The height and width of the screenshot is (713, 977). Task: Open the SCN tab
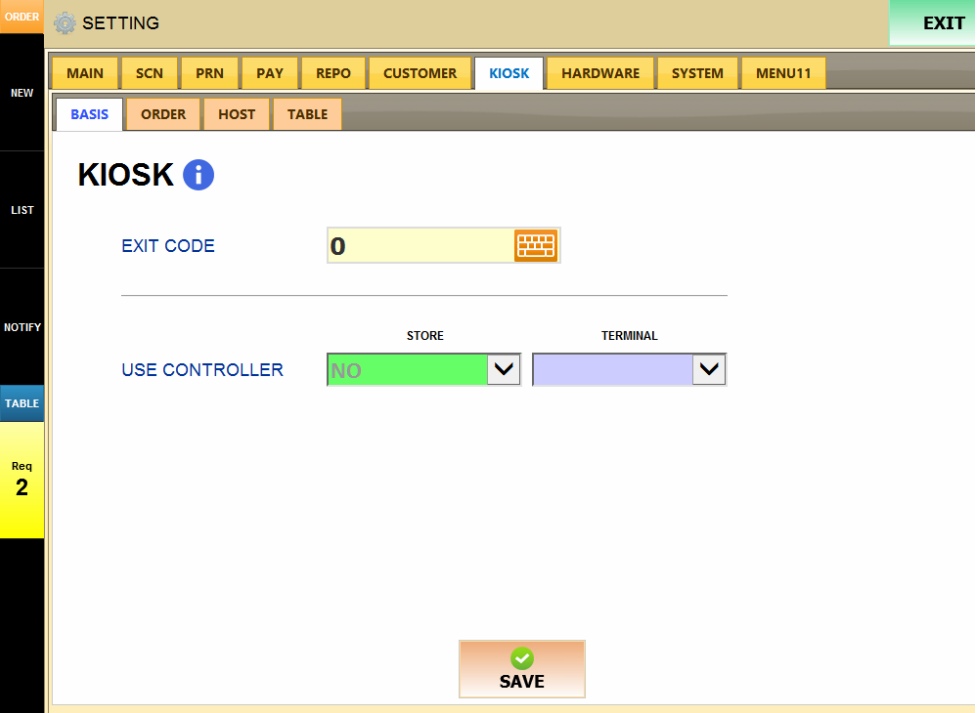(x=149, y=73)
